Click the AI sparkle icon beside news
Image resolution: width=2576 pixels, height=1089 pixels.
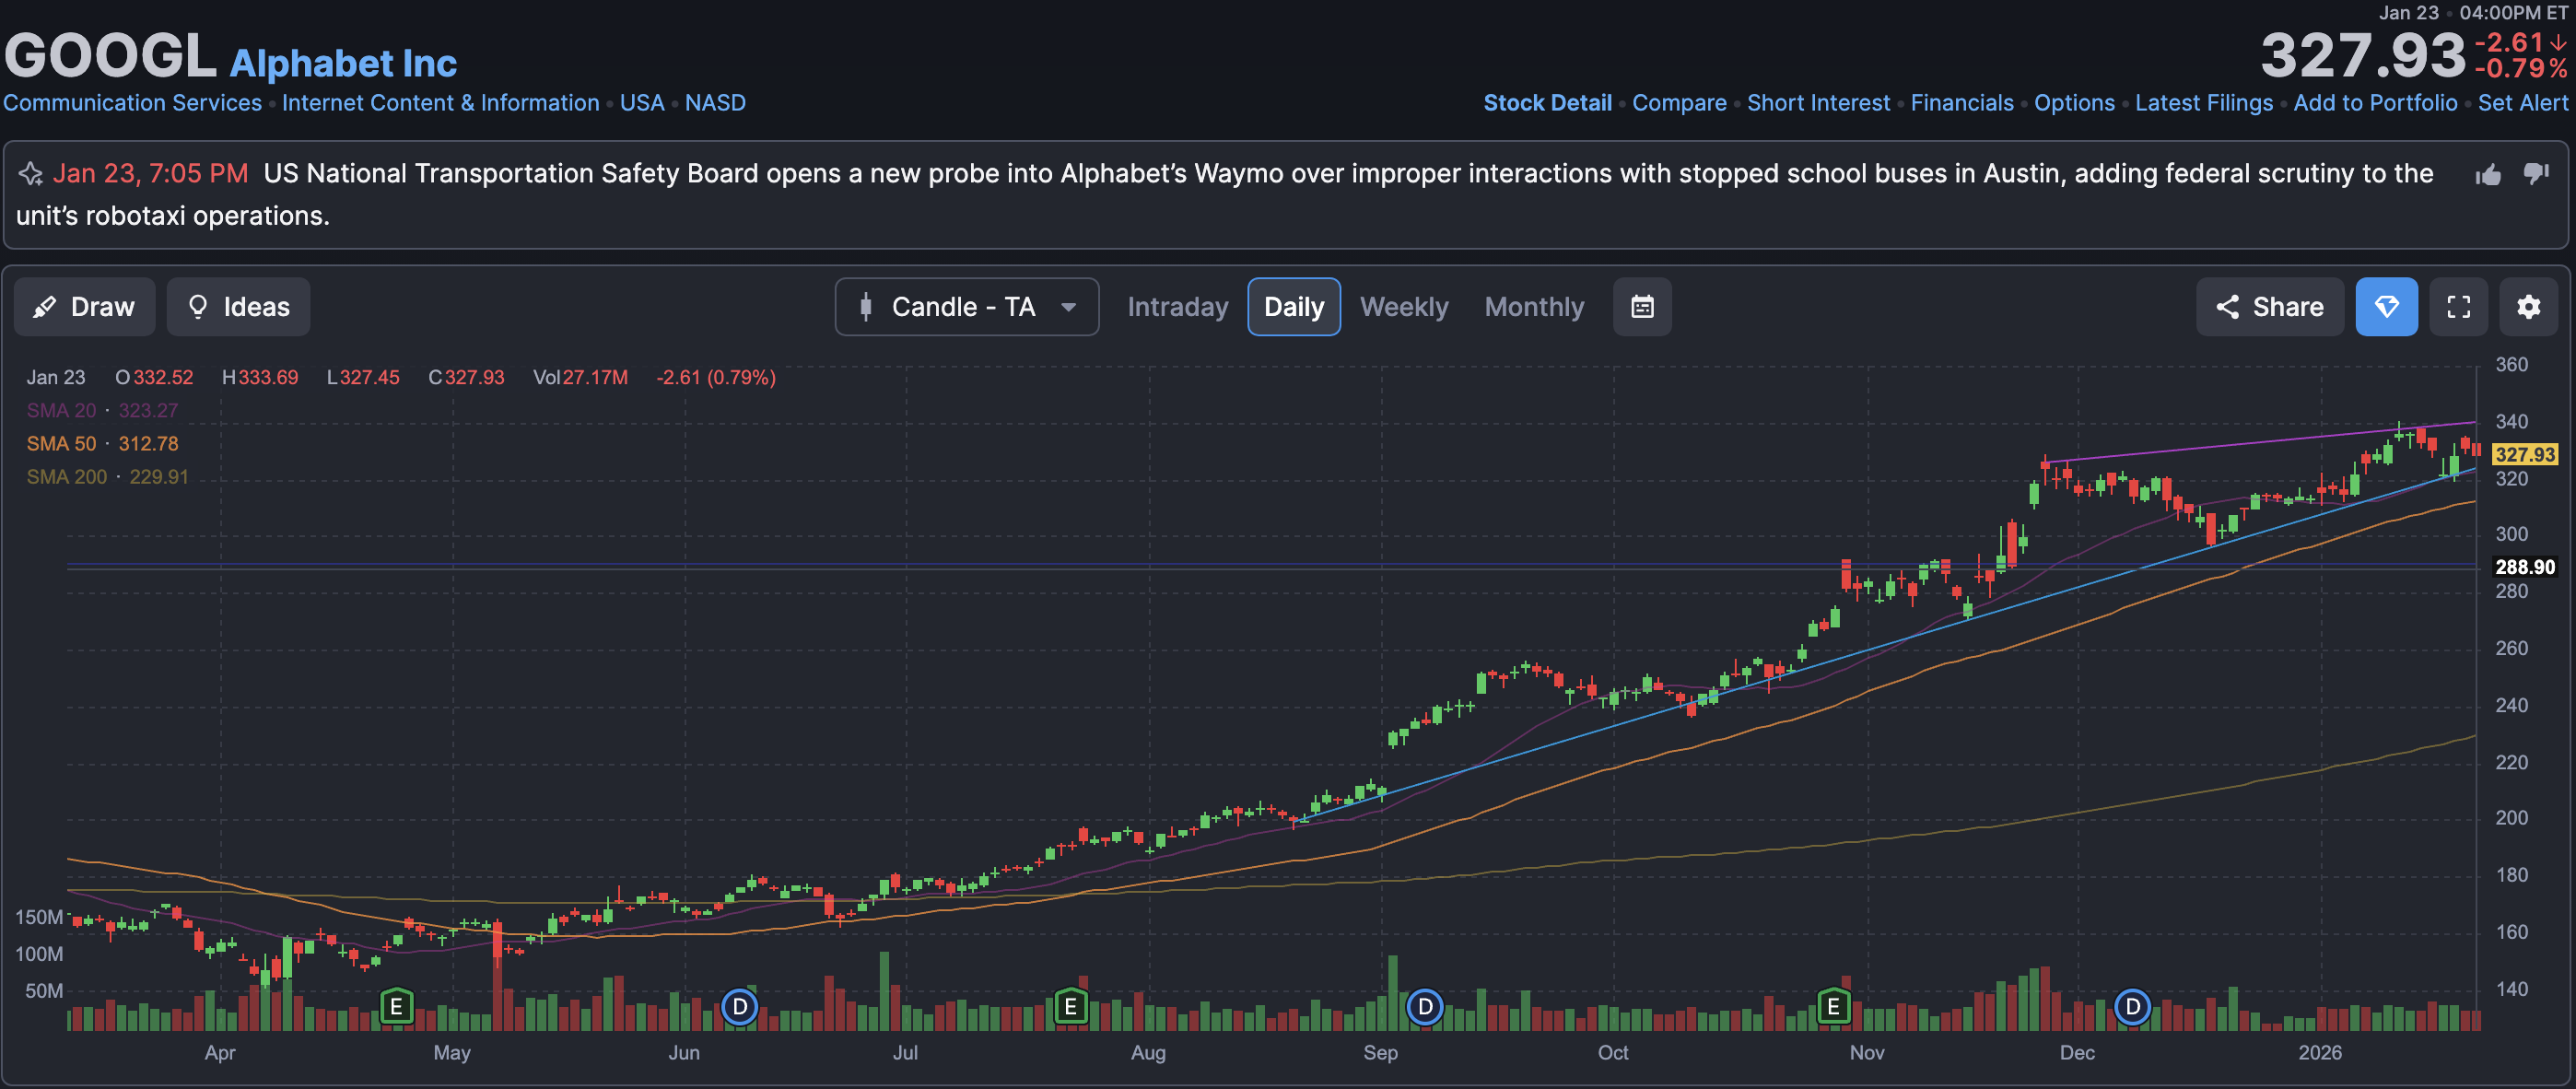click(x=30, y=174)
